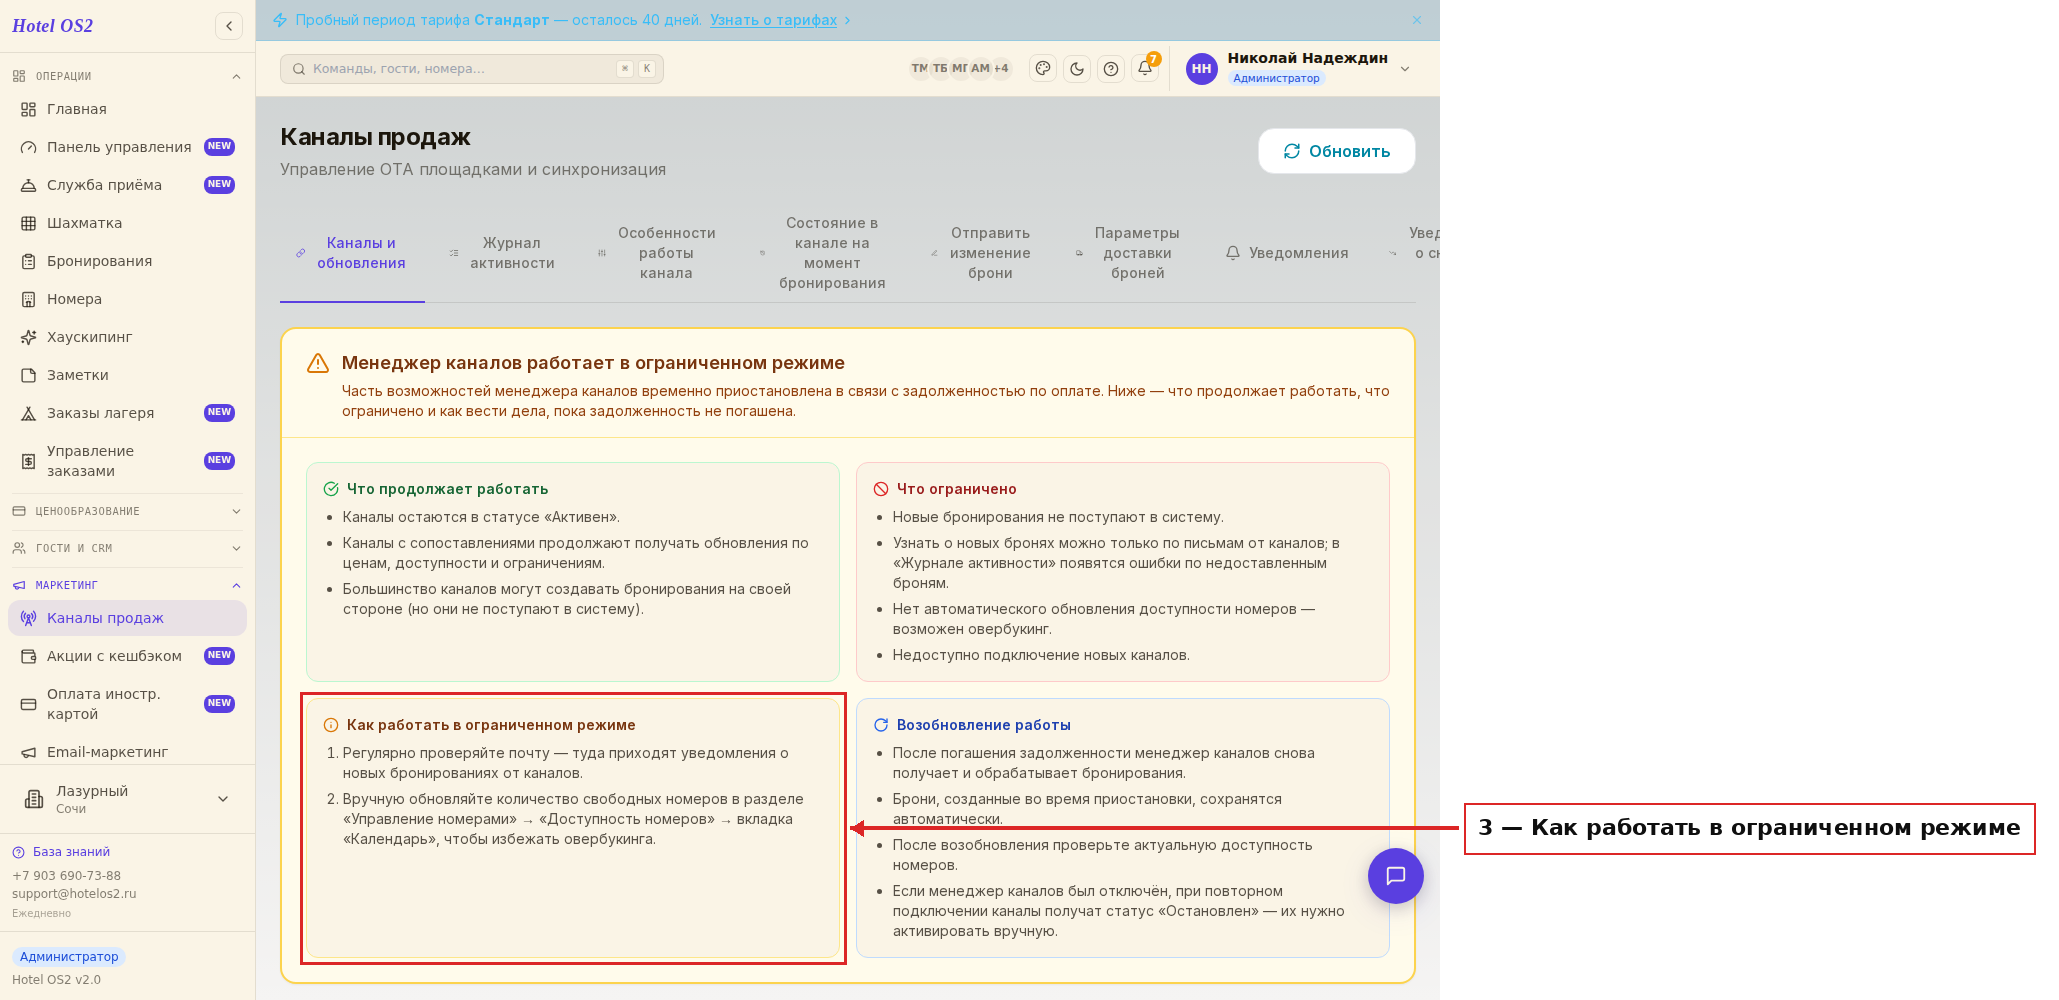Click the Служба приёма bell icon
2059x1000 pixels.
[29, 185]
